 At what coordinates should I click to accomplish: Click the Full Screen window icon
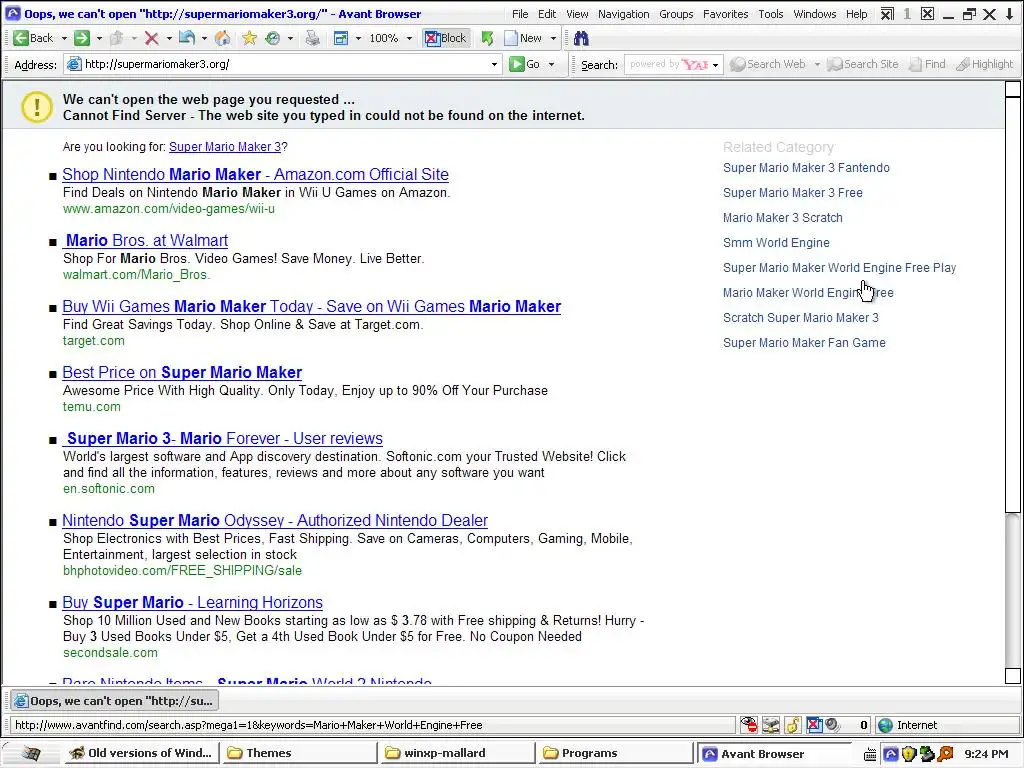(341, 39)
